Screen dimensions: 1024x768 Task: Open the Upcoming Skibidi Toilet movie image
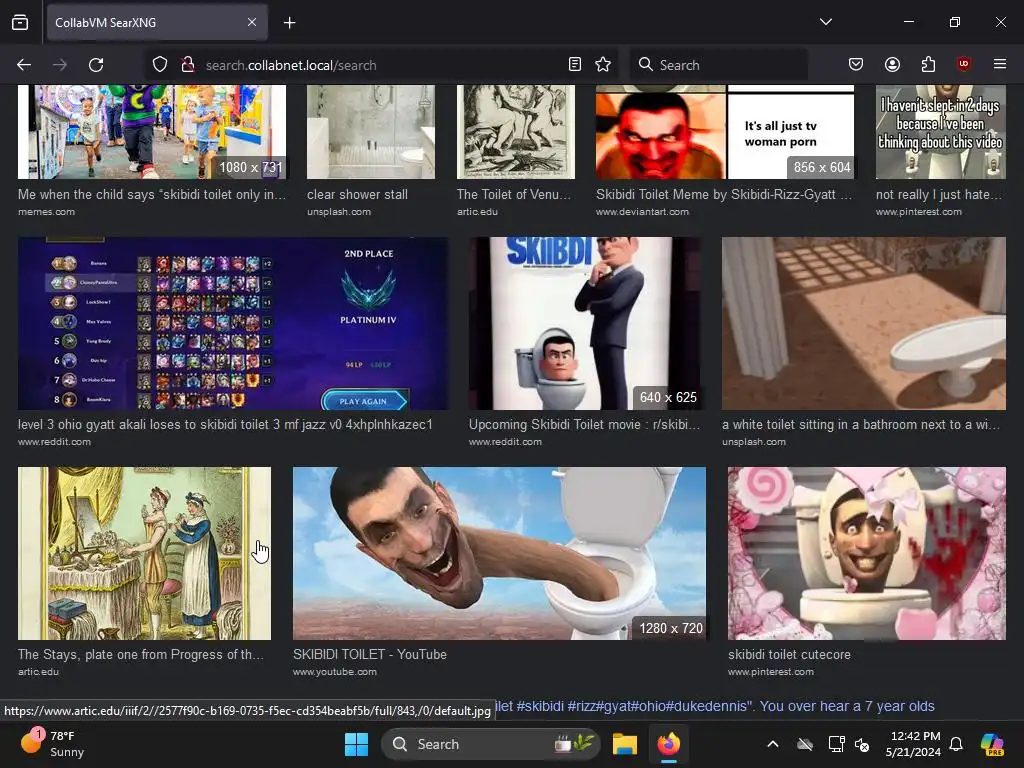coord(584,323)
